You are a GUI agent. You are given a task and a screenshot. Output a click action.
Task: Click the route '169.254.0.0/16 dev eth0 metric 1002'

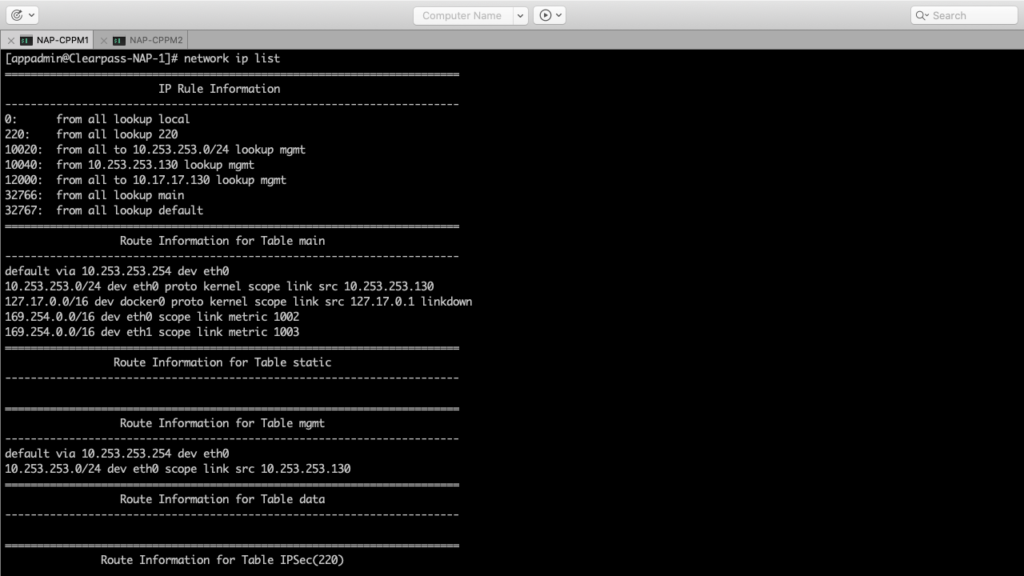(x=152, y=317)
